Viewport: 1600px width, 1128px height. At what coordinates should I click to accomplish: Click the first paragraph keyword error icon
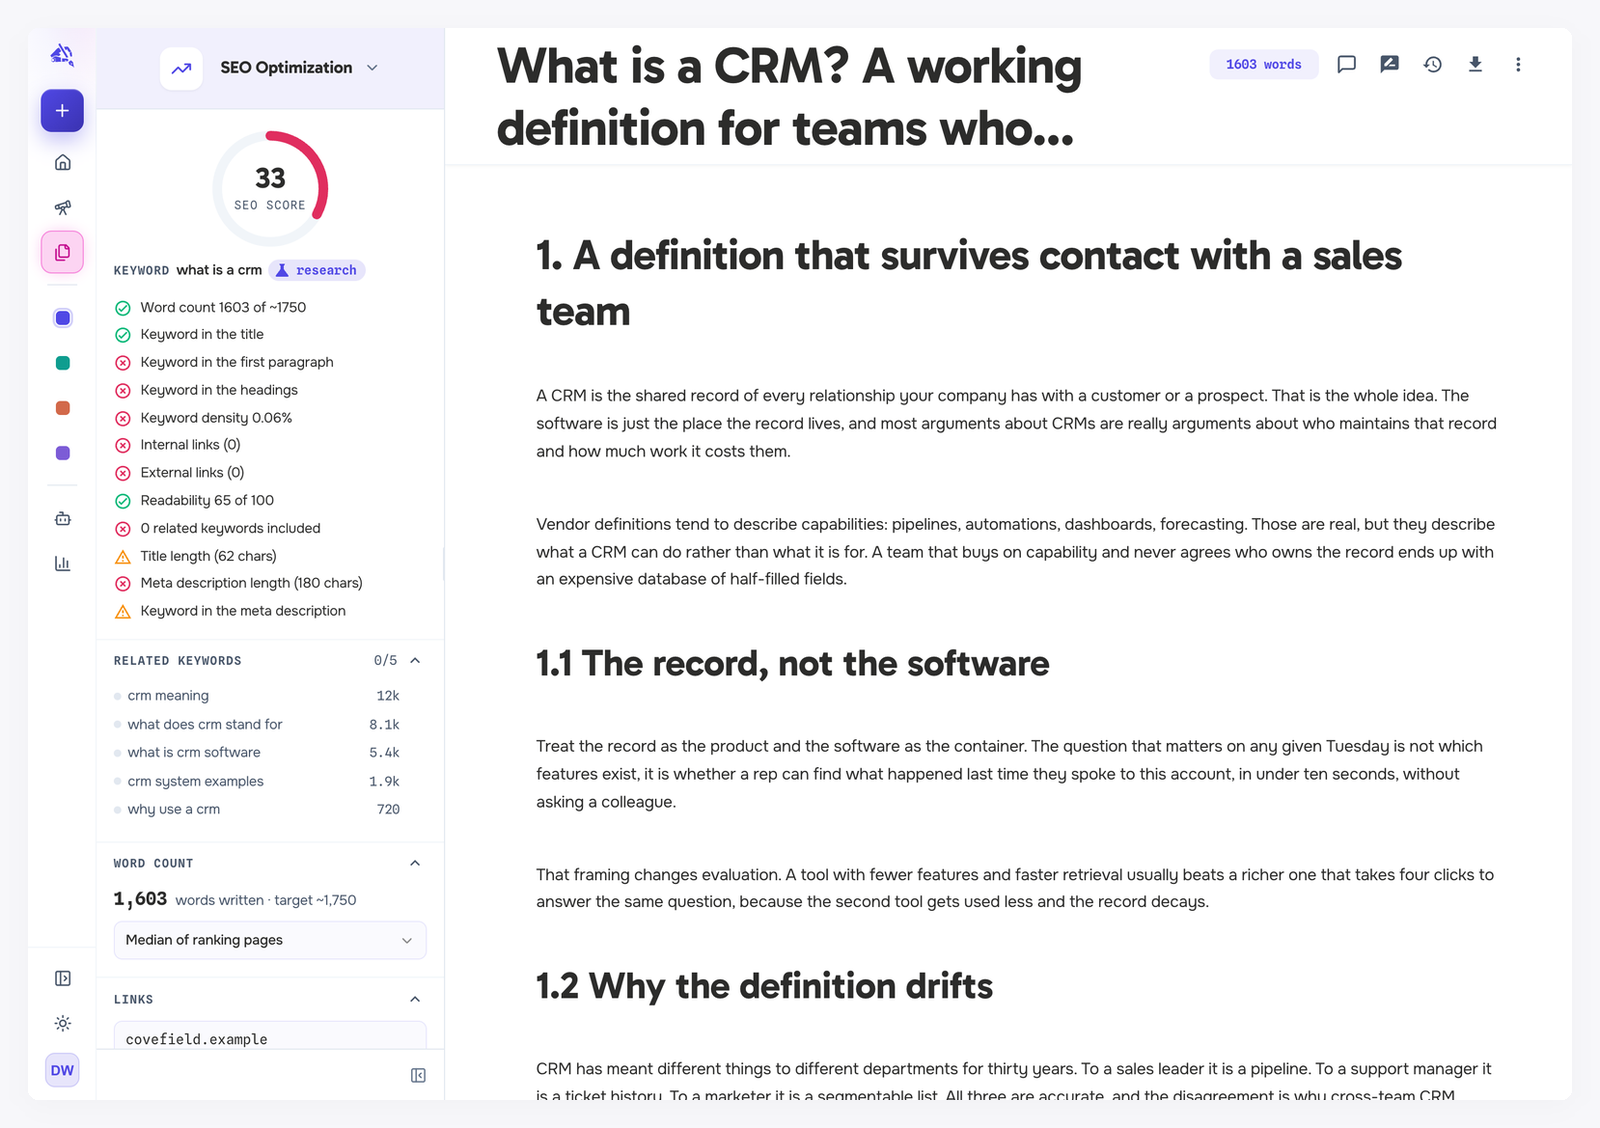[x=123, y=363]
